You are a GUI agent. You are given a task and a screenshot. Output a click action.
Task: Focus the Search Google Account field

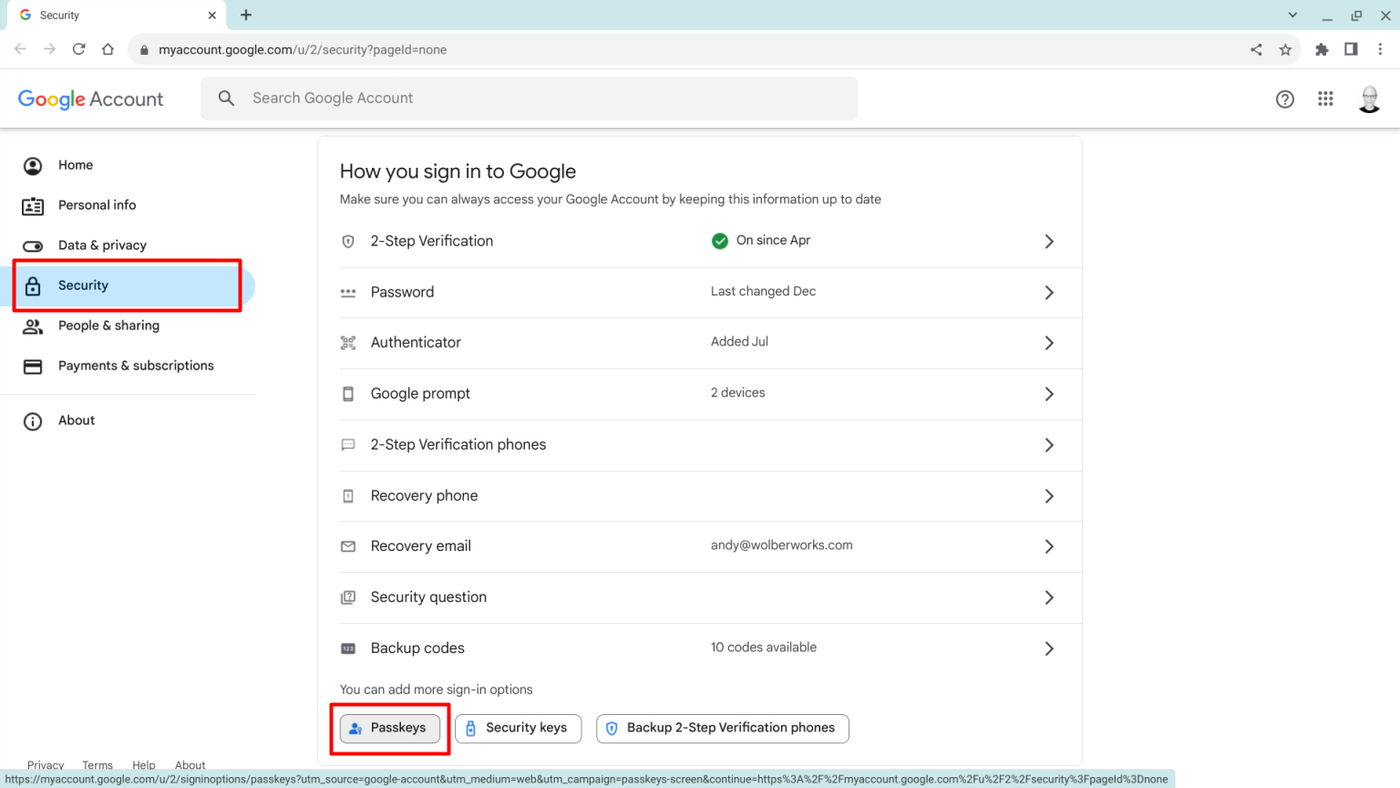click(529, 98)
